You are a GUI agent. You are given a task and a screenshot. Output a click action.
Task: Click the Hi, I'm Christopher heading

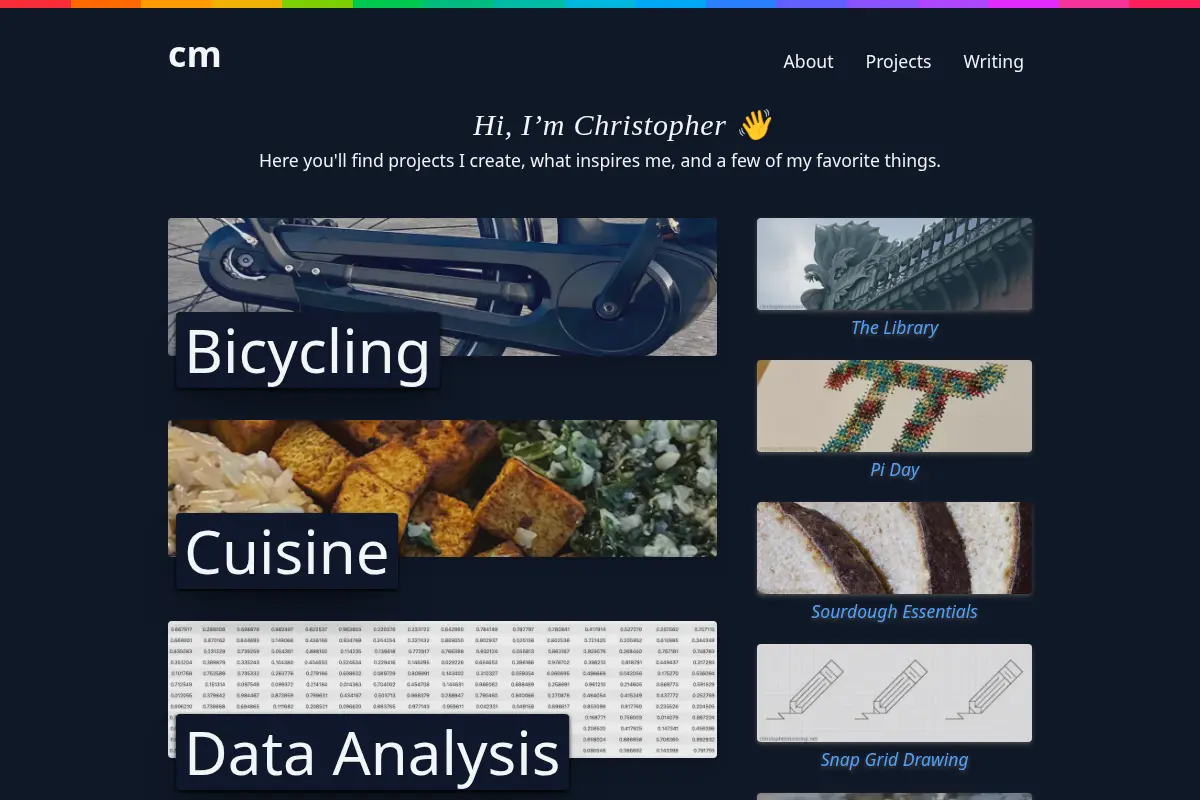(599, 125)
